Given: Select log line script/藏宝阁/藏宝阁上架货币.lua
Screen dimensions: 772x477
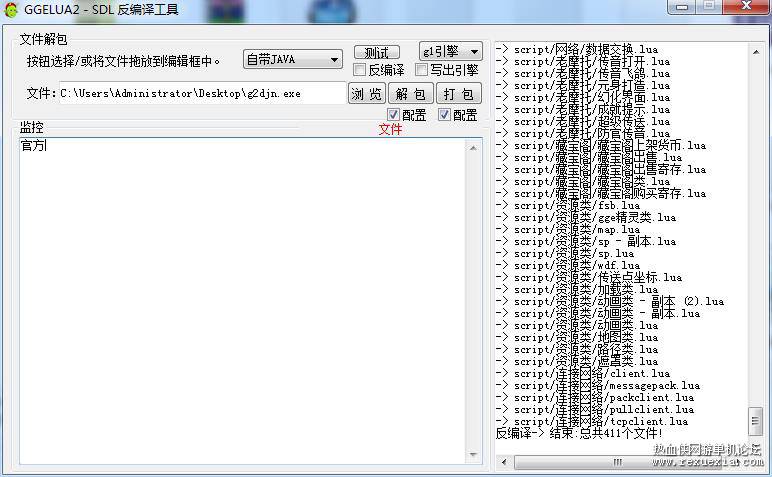Looking at the screenshot, I should click(x=601, y=146).
